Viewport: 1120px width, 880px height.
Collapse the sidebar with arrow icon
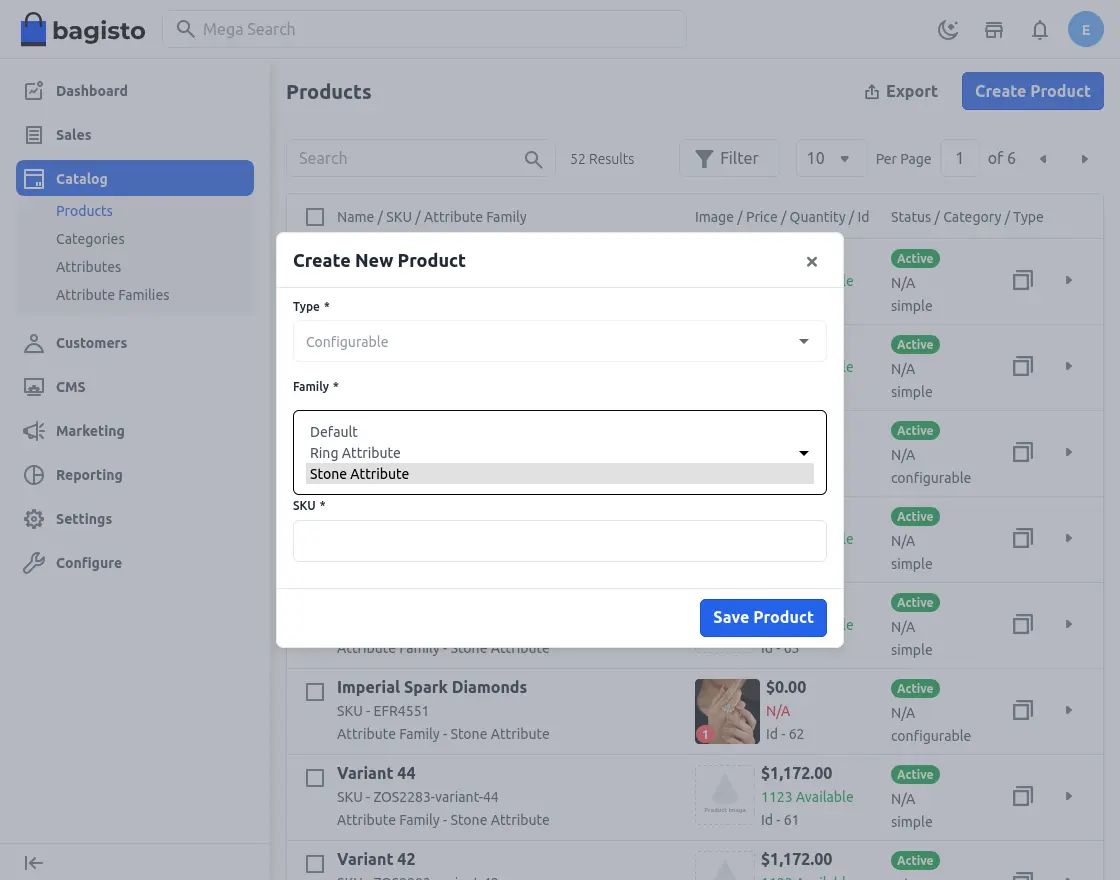(34, 863)
